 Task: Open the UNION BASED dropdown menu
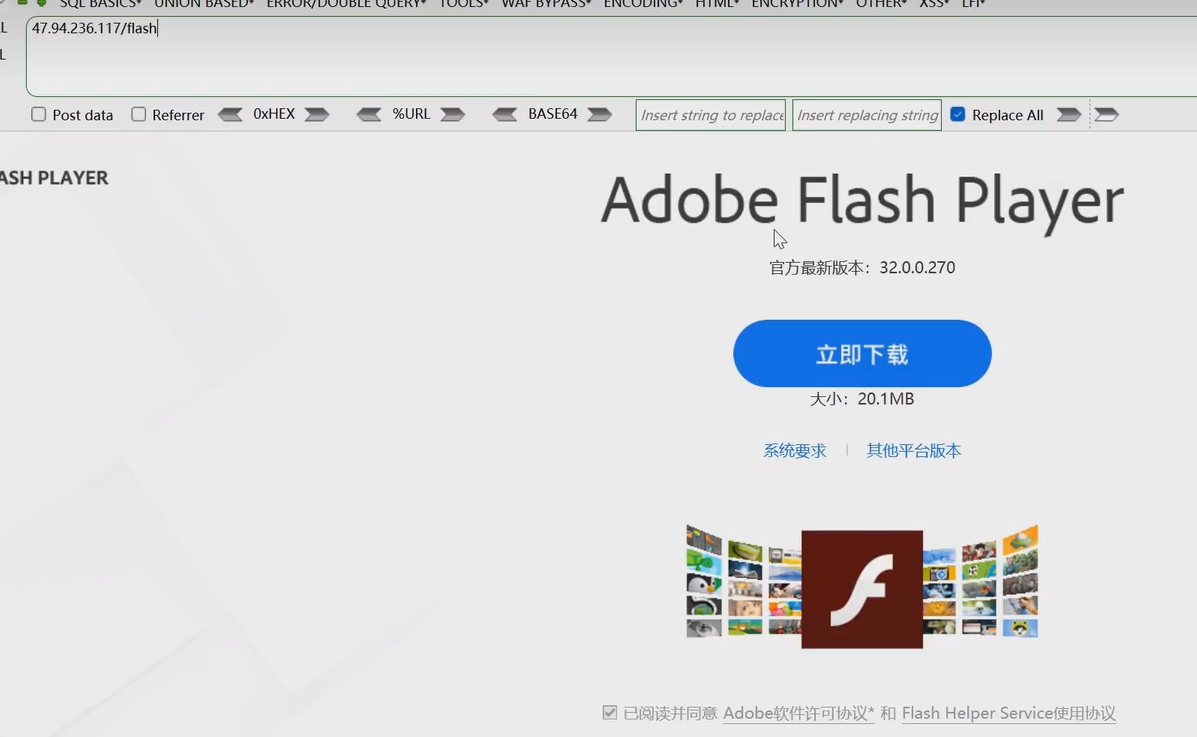(x=204, y=4)
